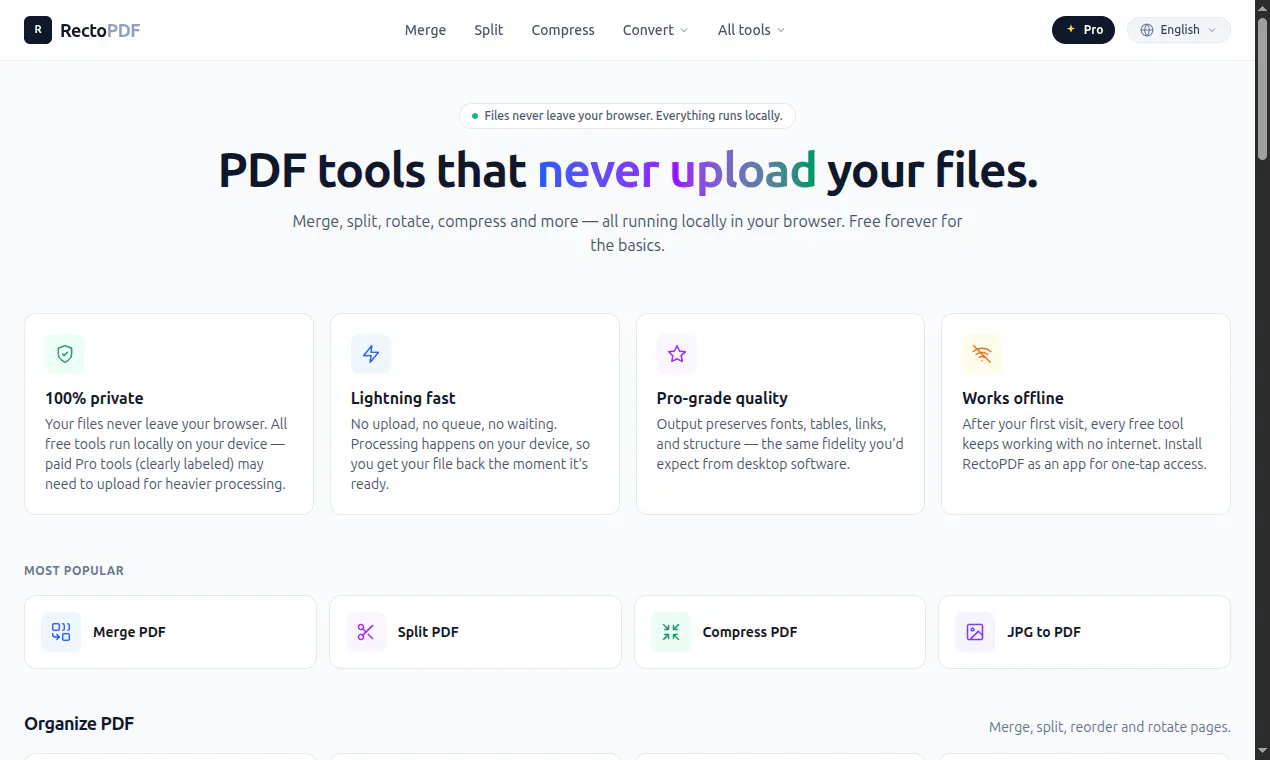Click the 'Pro-grade quality' card heading
Viewport: 1270px width, 760px height.
722,398
